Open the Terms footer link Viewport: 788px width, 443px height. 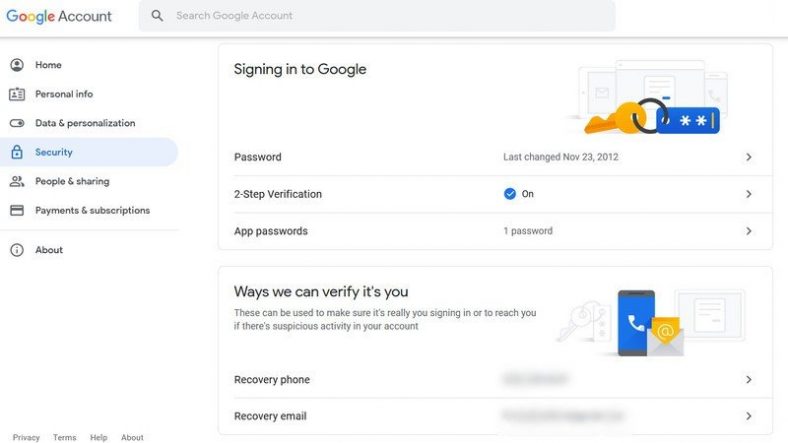tap(65, 437)
